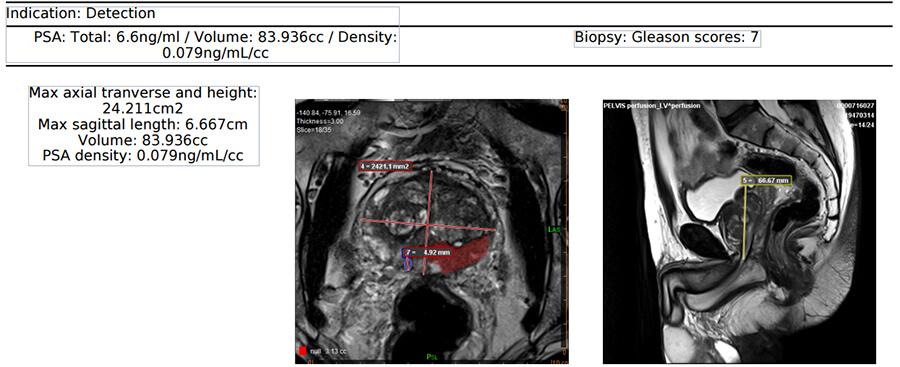Click the Biopsy Gleason scores field
This screenshot has width=900, height=367.
point(667,38)
